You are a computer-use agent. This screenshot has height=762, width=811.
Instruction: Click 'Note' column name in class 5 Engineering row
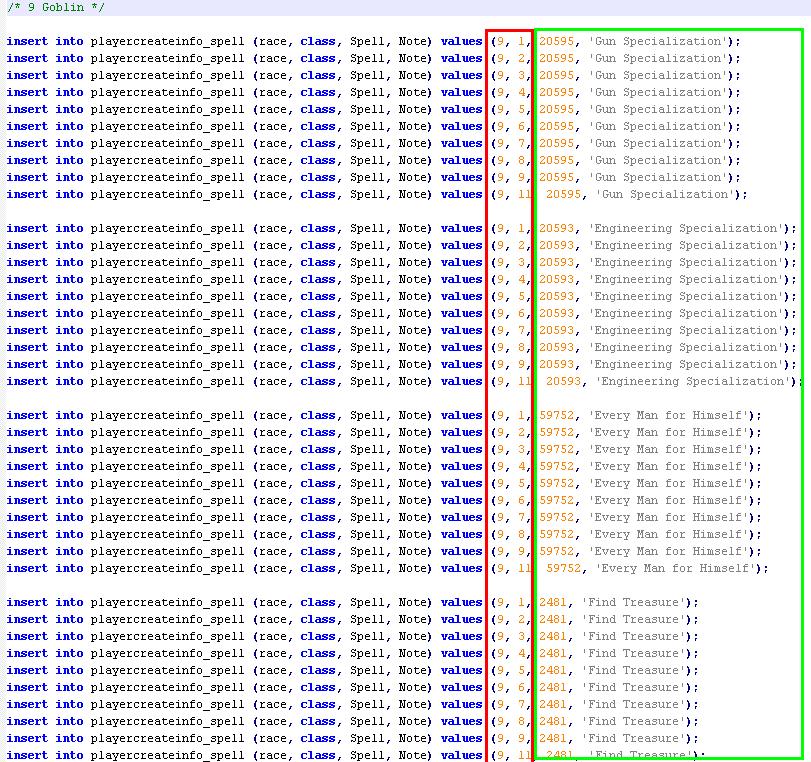(412, 296)
